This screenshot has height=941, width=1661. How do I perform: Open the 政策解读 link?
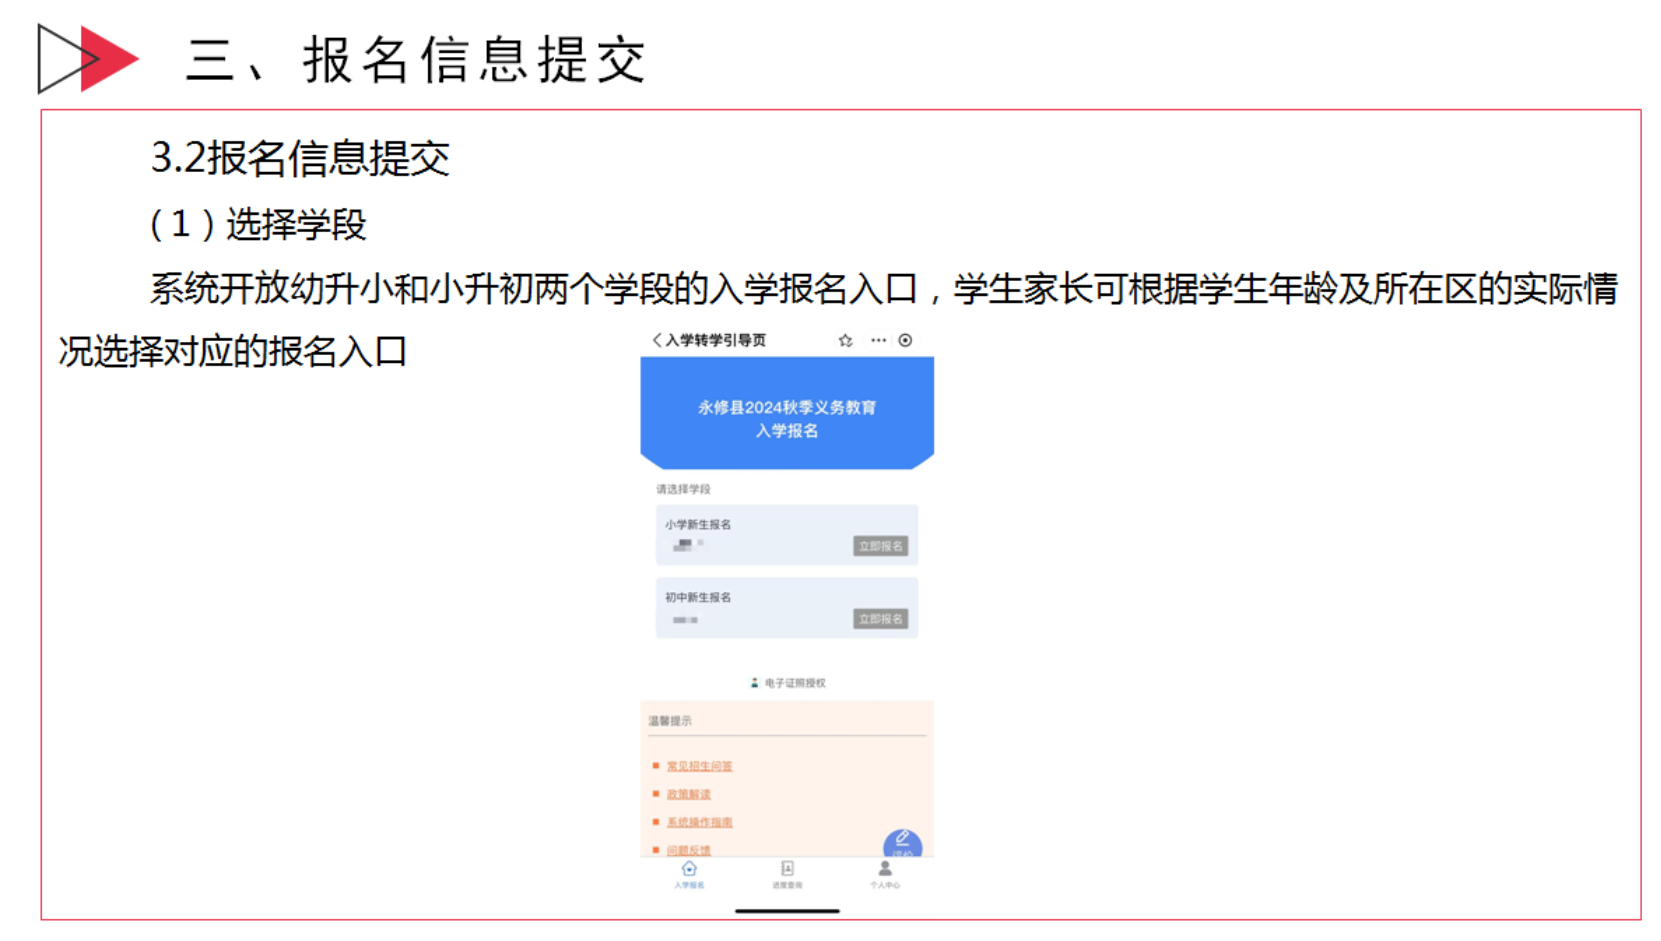point(689,794)
